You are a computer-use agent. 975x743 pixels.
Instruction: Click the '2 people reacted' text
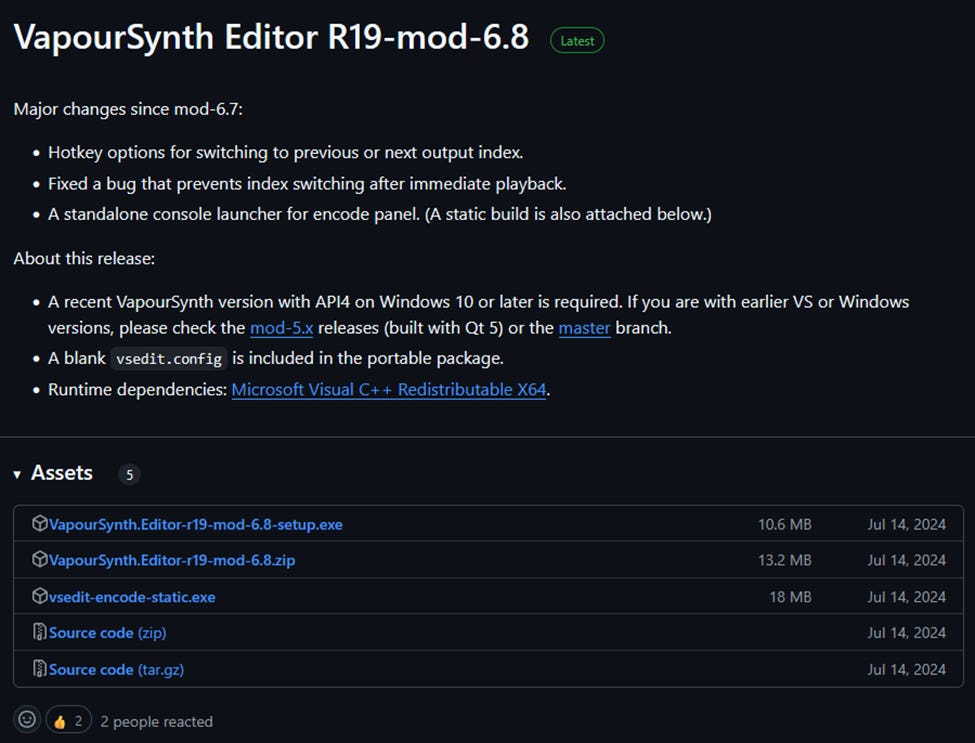point(156,721)
